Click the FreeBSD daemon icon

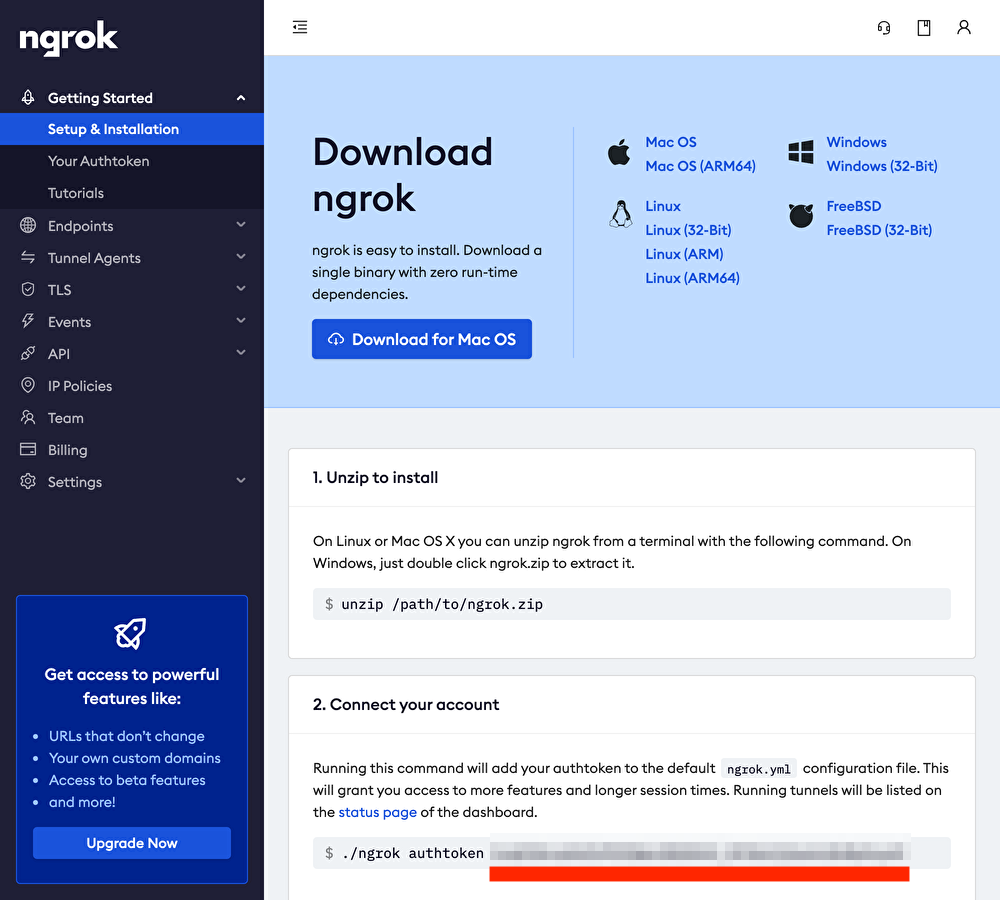[x=801, y=216]
